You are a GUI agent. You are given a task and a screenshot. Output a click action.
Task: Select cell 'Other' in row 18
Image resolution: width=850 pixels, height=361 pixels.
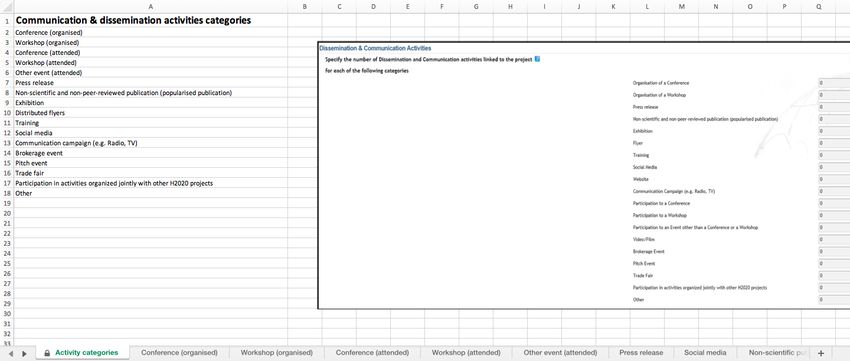(150, 193)
